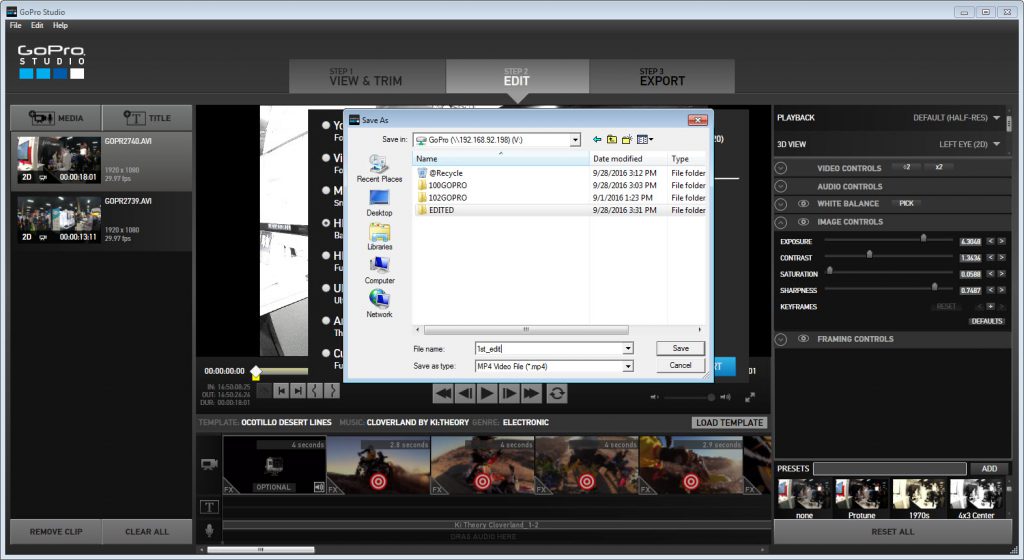Click the Load Template button
Screen dimensions: 1024x560
[x=729, y=423]
